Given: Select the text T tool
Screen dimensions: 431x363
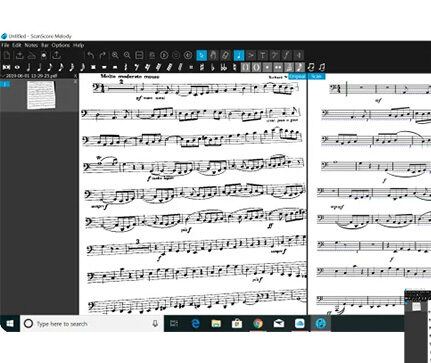Looking at the screenshot, I should [x=263, y=55].
